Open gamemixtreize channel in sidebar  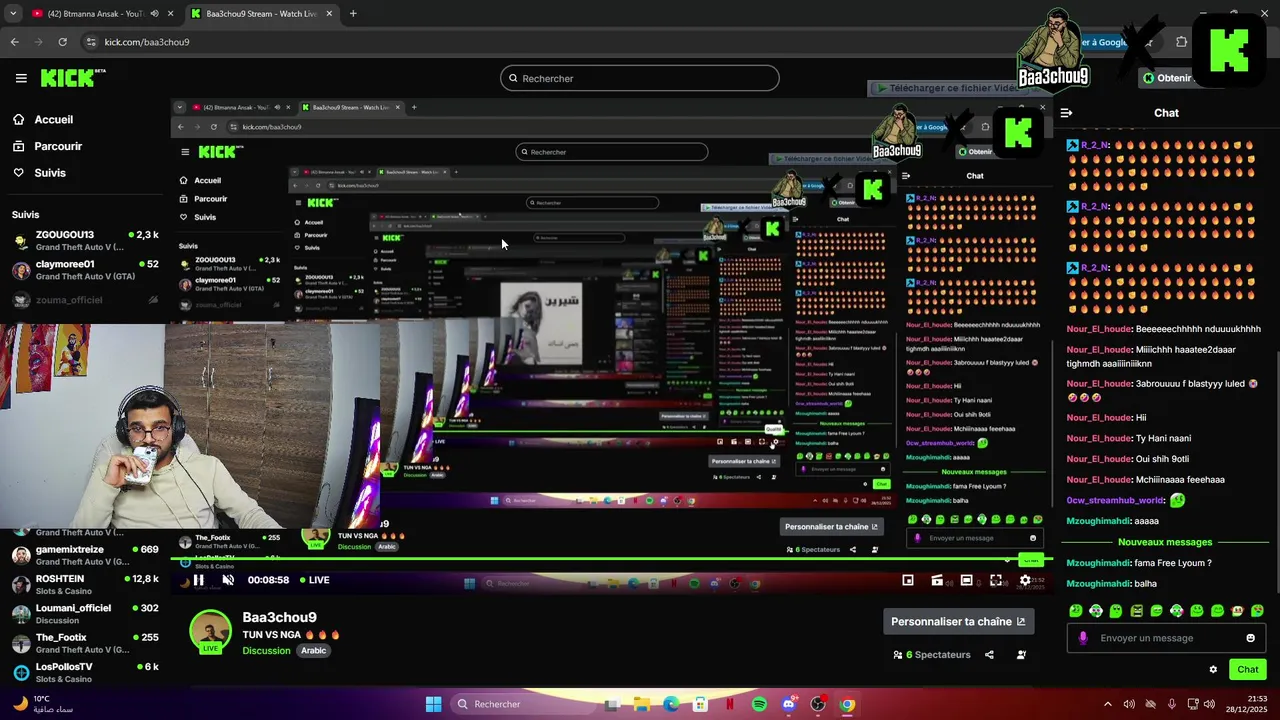tap(85, 555)
